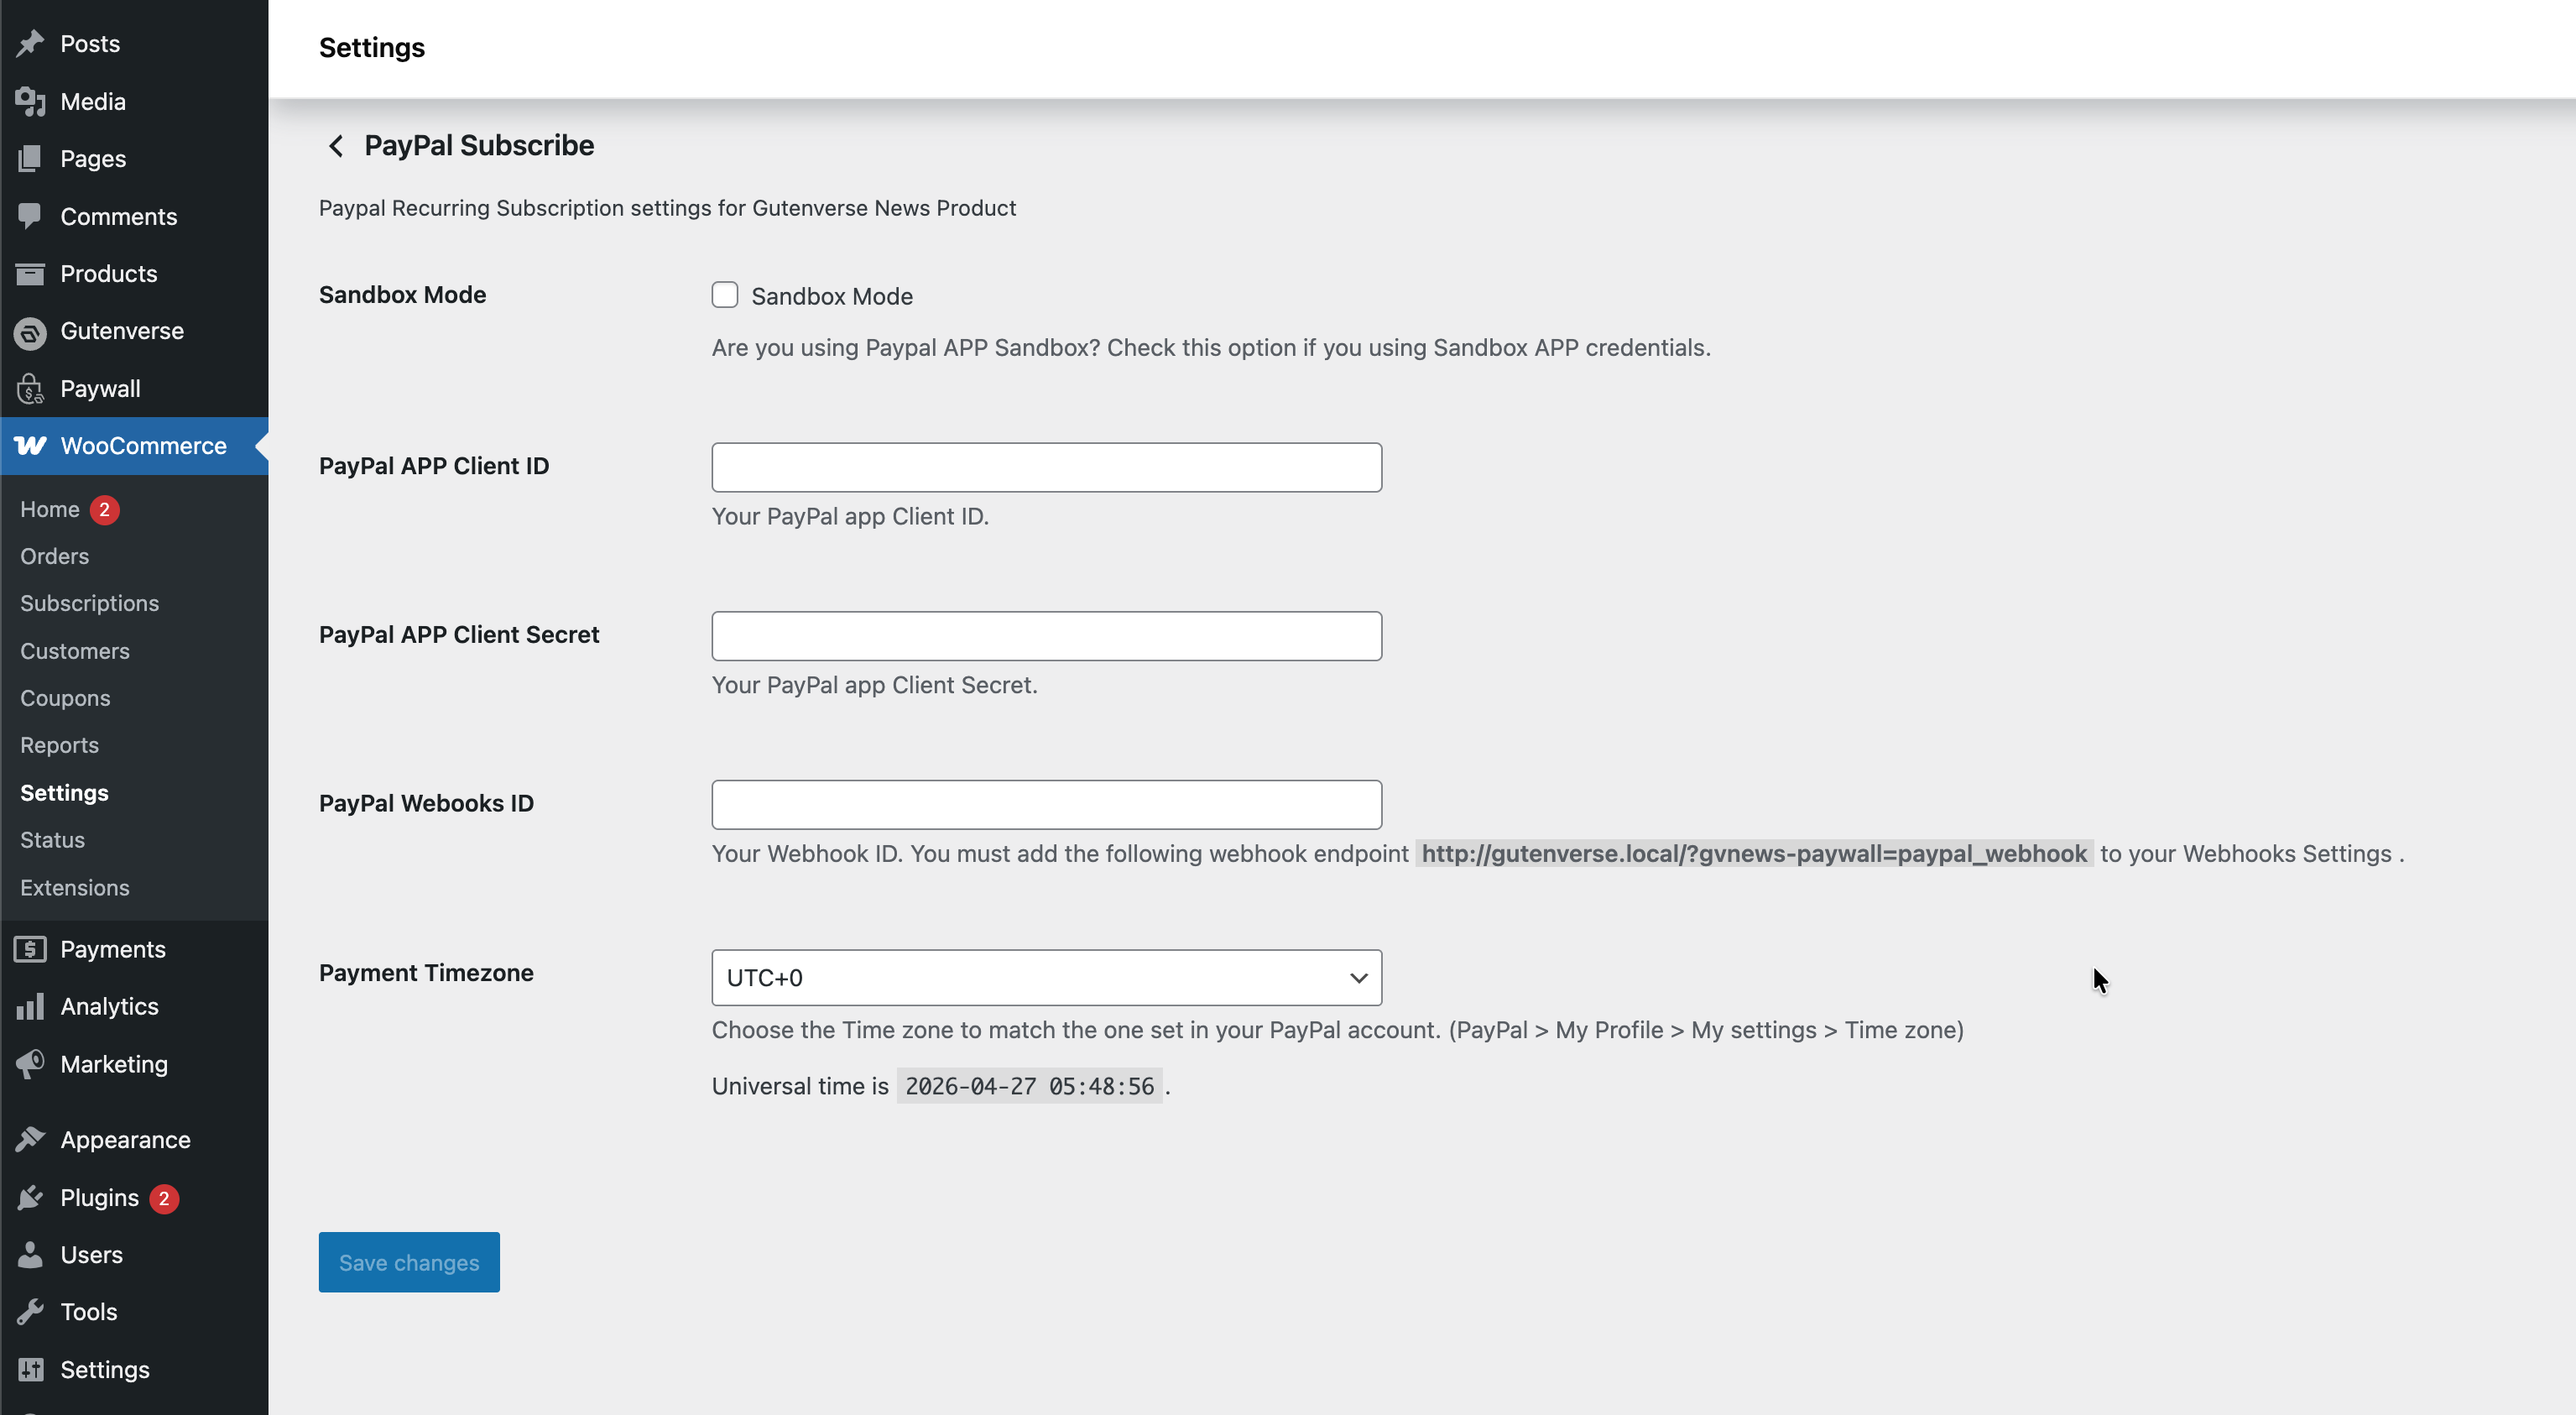Click the Gutenverse logo icon

pos(30,332)
